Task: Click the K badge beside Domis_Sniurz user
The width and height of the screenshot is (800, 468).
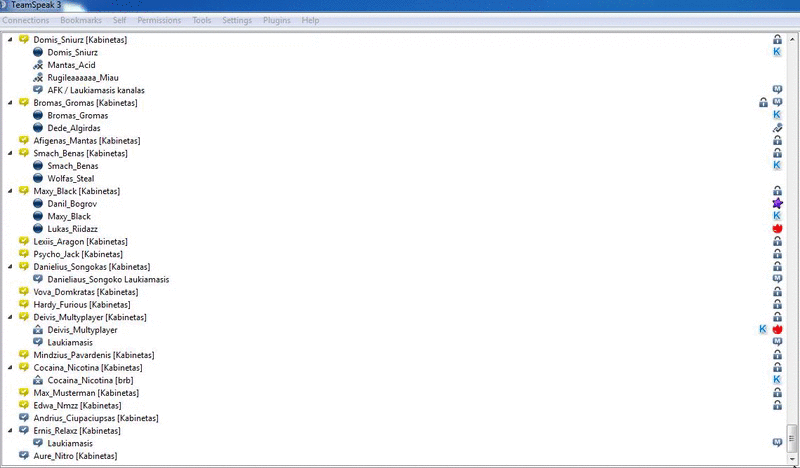Action: [x=777, y=52]
